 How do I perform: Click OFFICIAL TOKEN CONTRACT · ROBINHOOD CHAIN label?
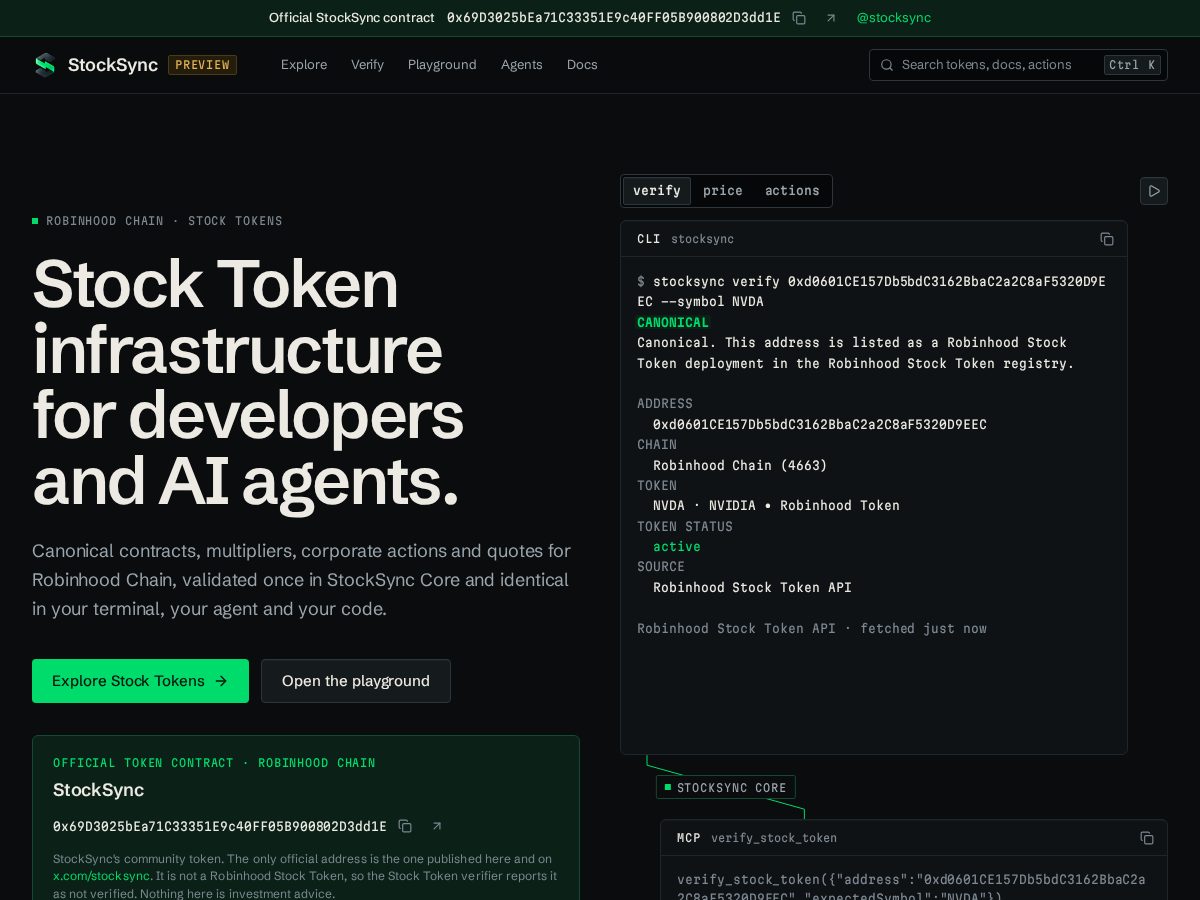click(214, 763)
